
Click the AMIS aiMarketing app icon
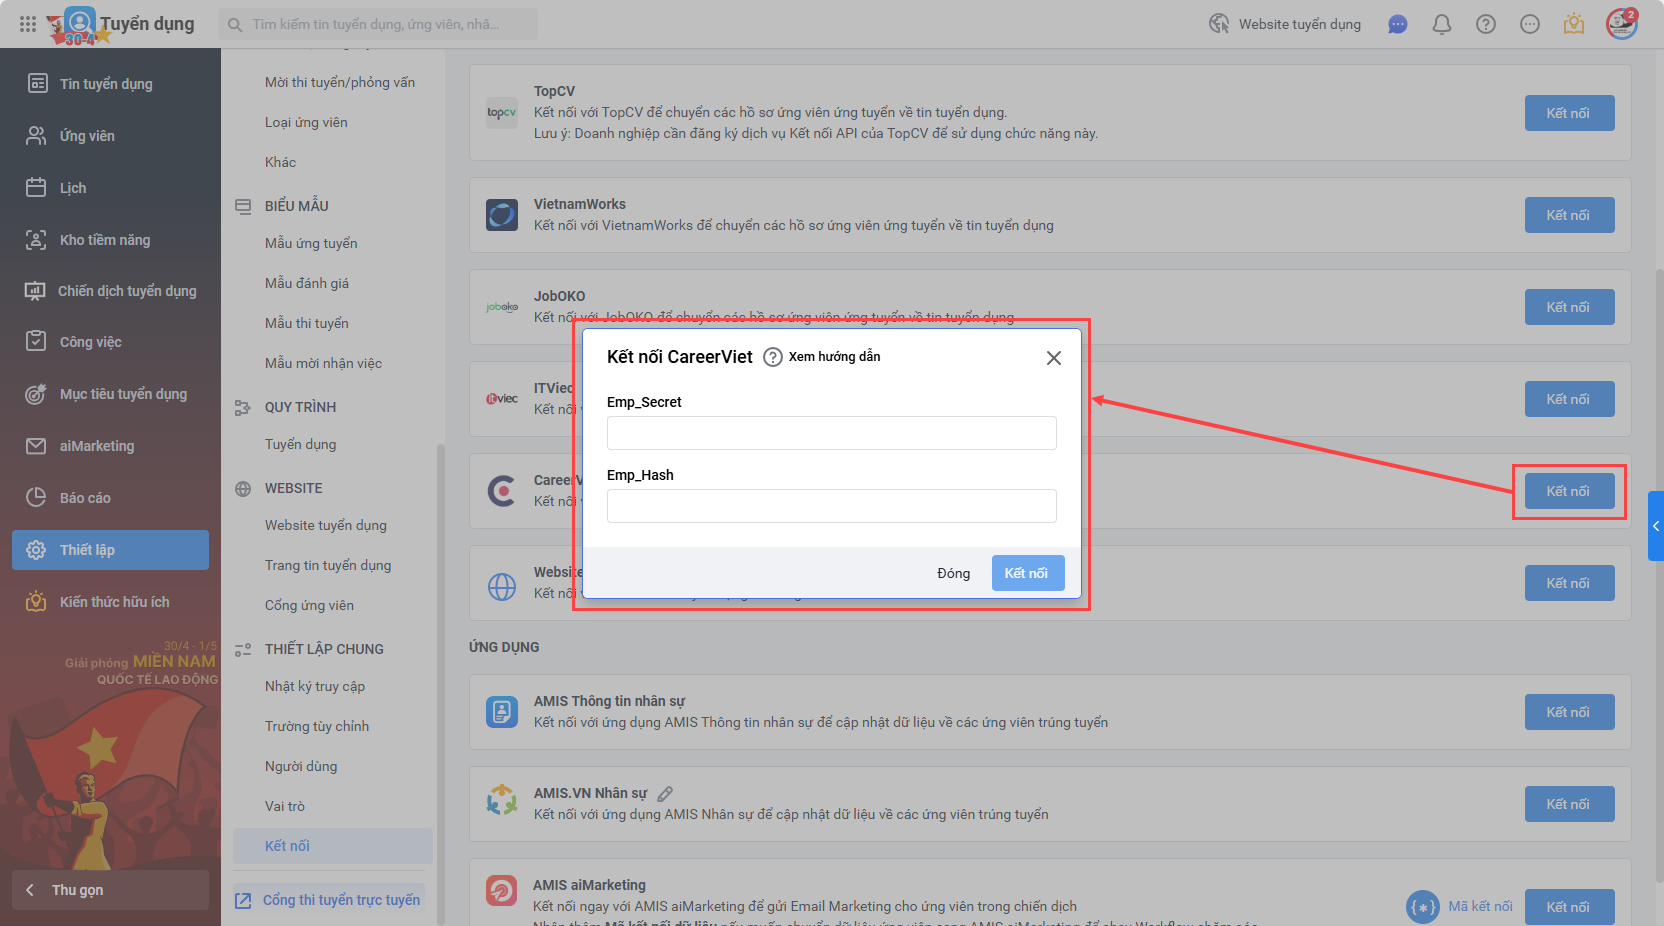[x=502, y=890]
